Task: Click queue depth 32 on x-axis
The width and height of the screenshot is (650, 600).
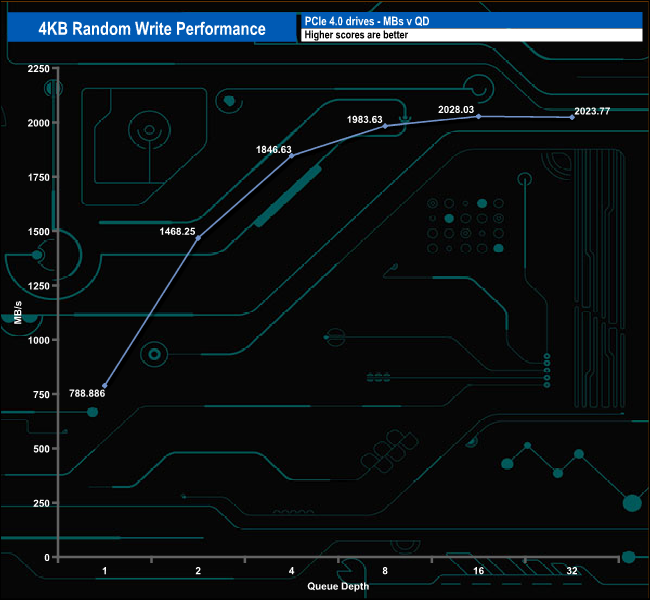Action: (571, 571)
